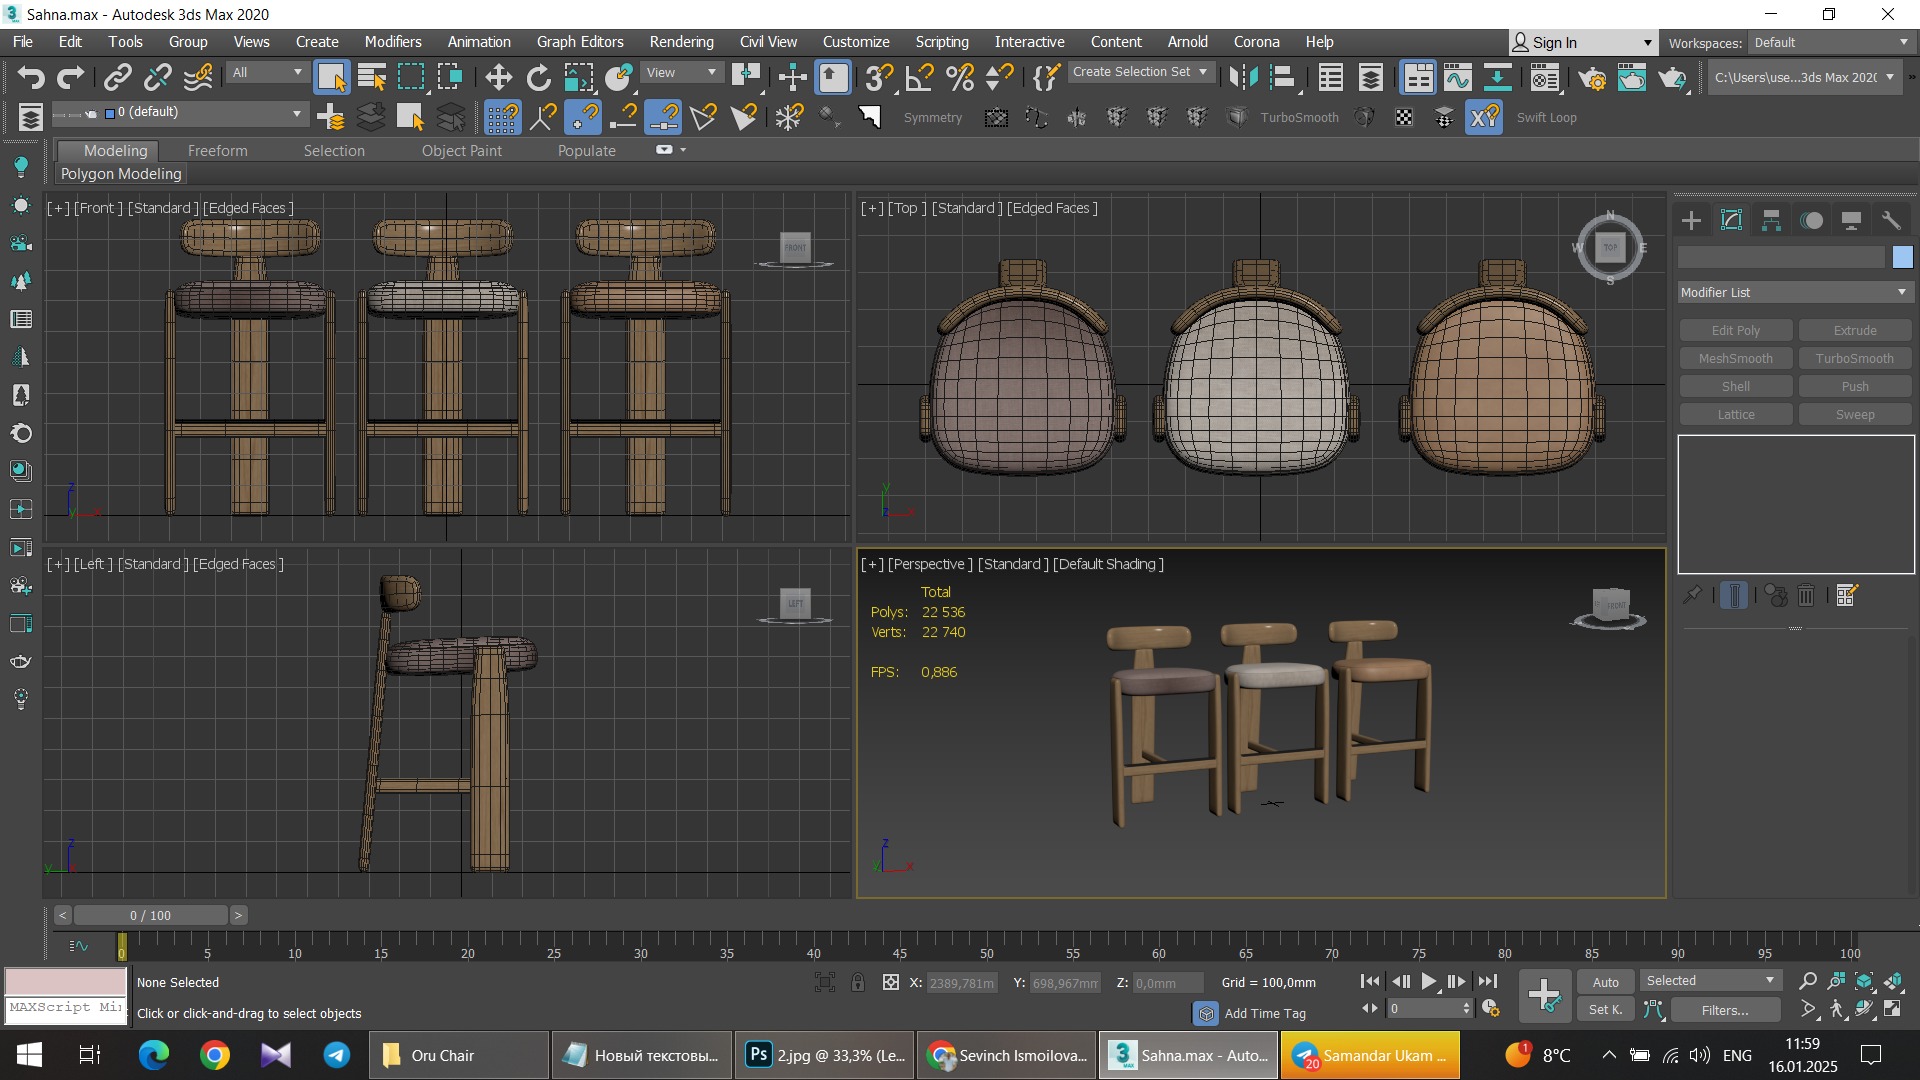Open the selection filter All dropdown
The image size is (1920, 1080).
267,73
